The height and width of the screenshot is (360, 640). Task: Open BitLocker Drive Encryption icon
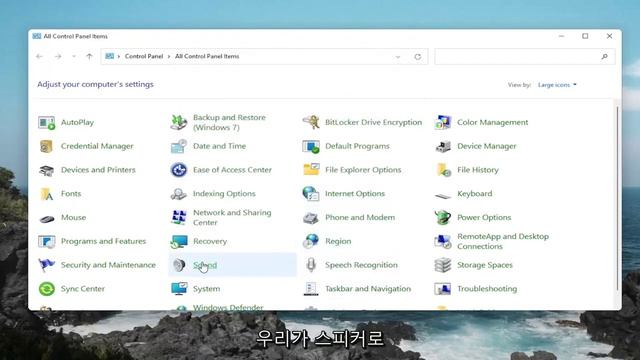pos(311,122)
